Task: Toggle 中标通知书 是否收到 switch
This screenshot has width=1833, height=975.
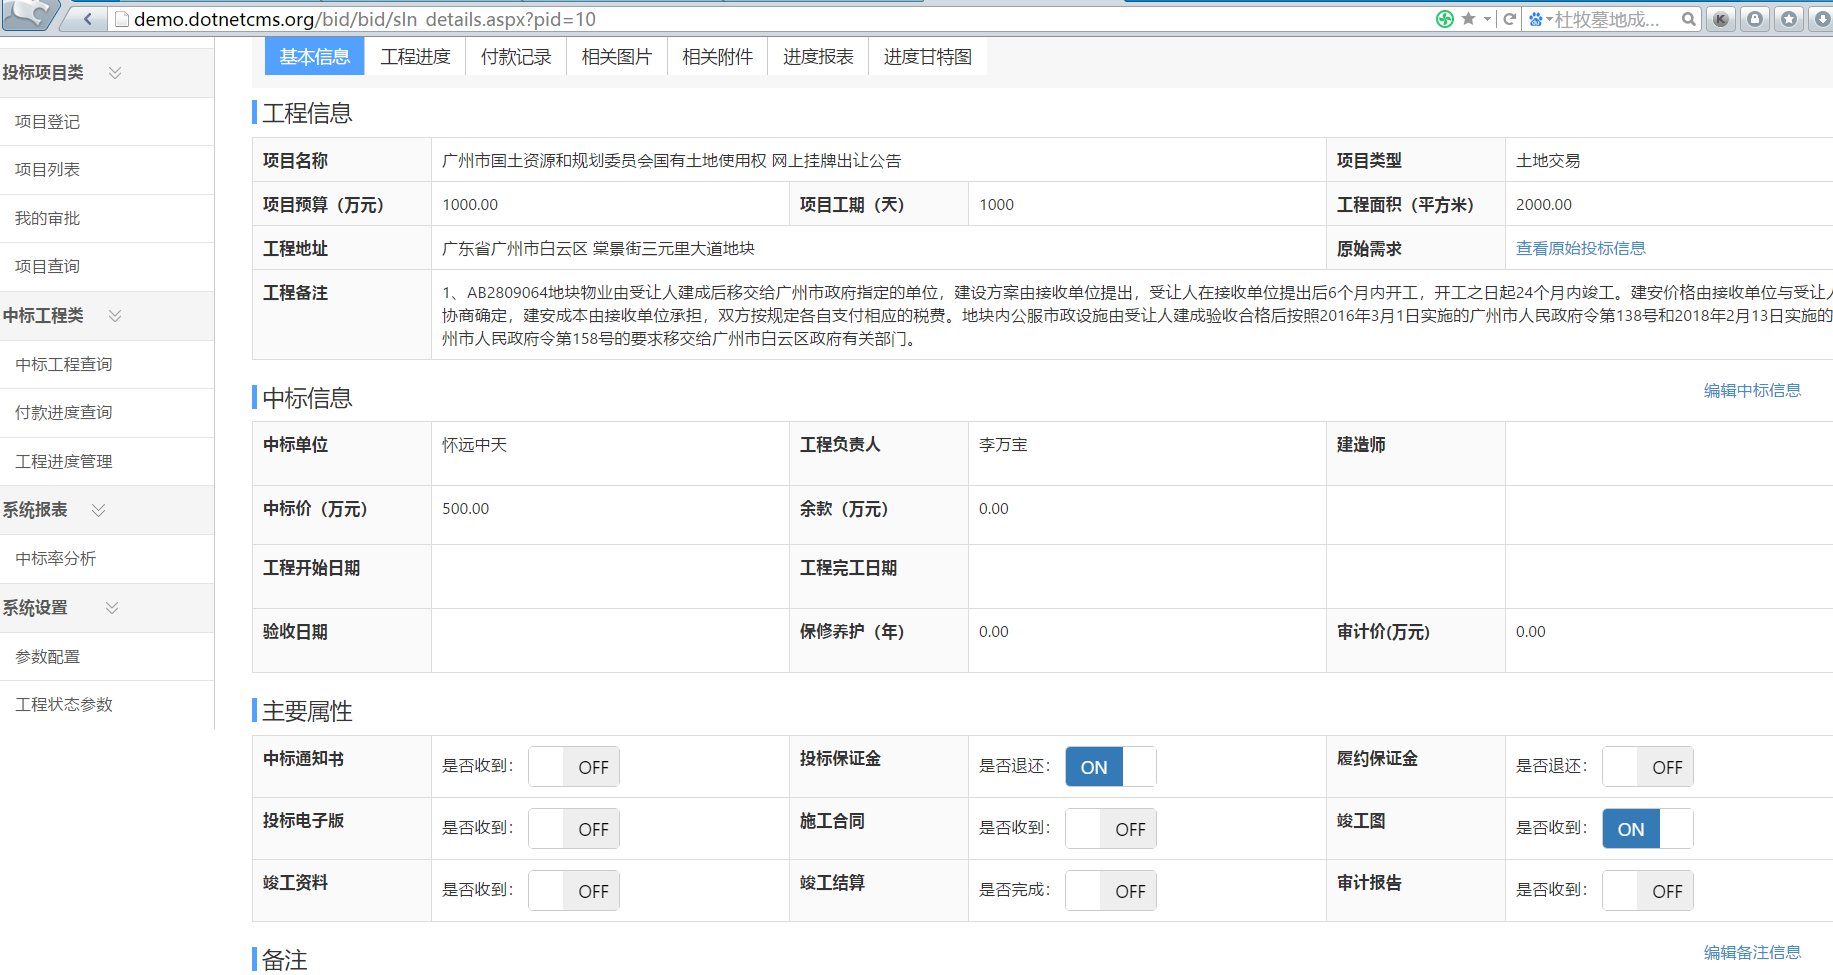Action: pyautogui.click(x=574, y=767)
